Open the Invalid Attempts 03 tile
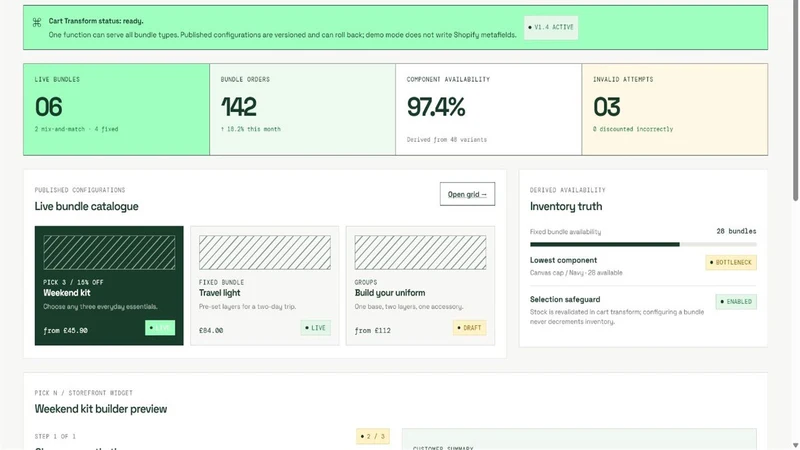 (x=674, y=109)
